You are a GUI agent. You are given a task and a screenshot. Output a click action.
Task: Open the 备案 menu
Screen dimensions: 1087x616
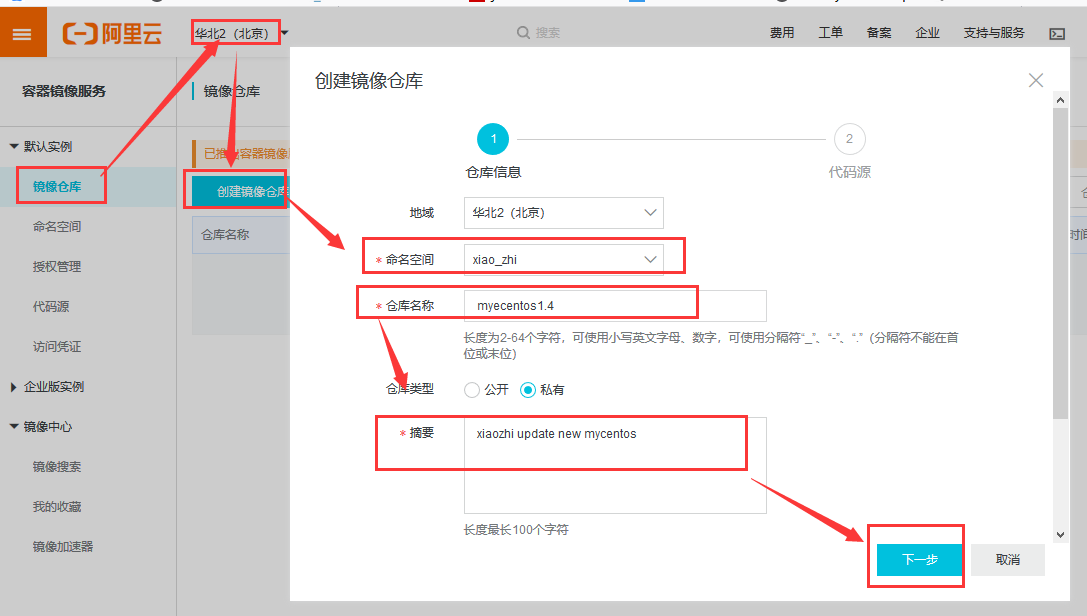coord(879,33)
